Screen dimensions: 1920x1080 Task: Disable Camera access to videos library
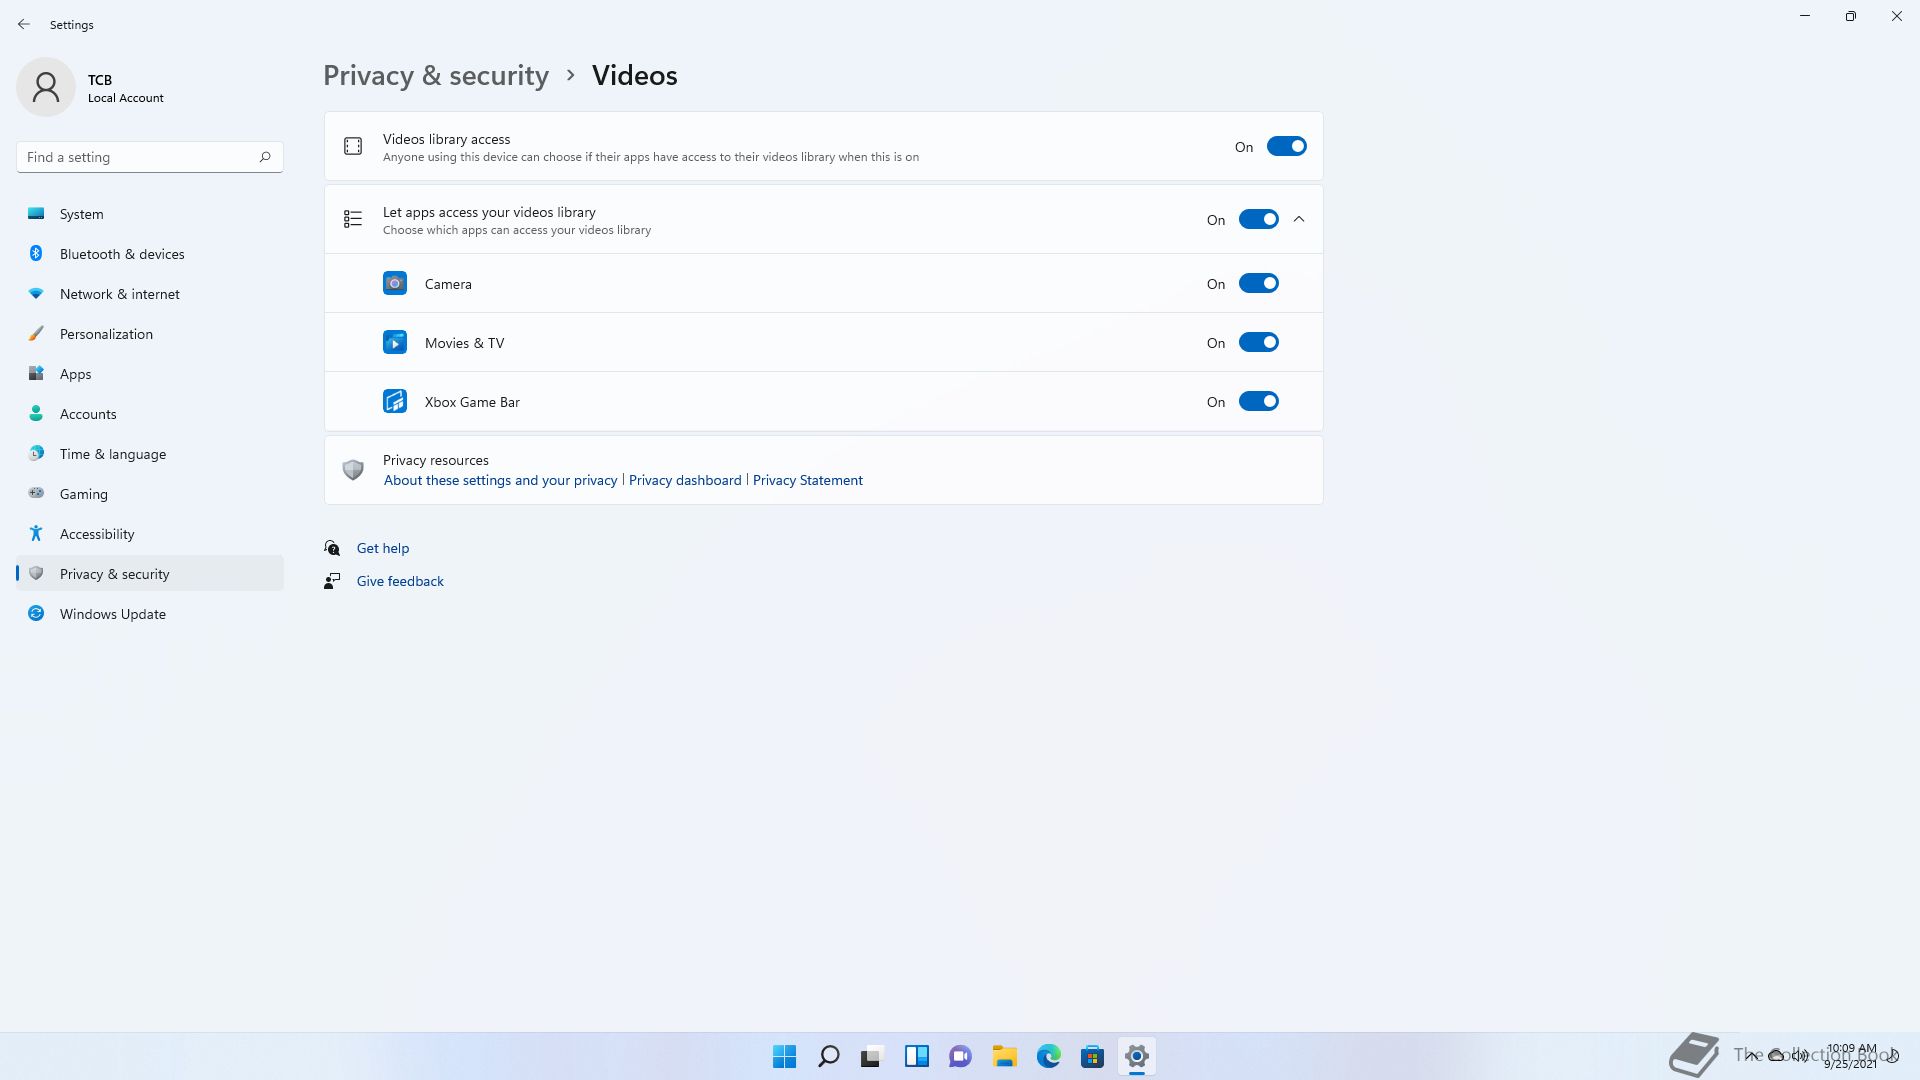[x=1258, y=284]
